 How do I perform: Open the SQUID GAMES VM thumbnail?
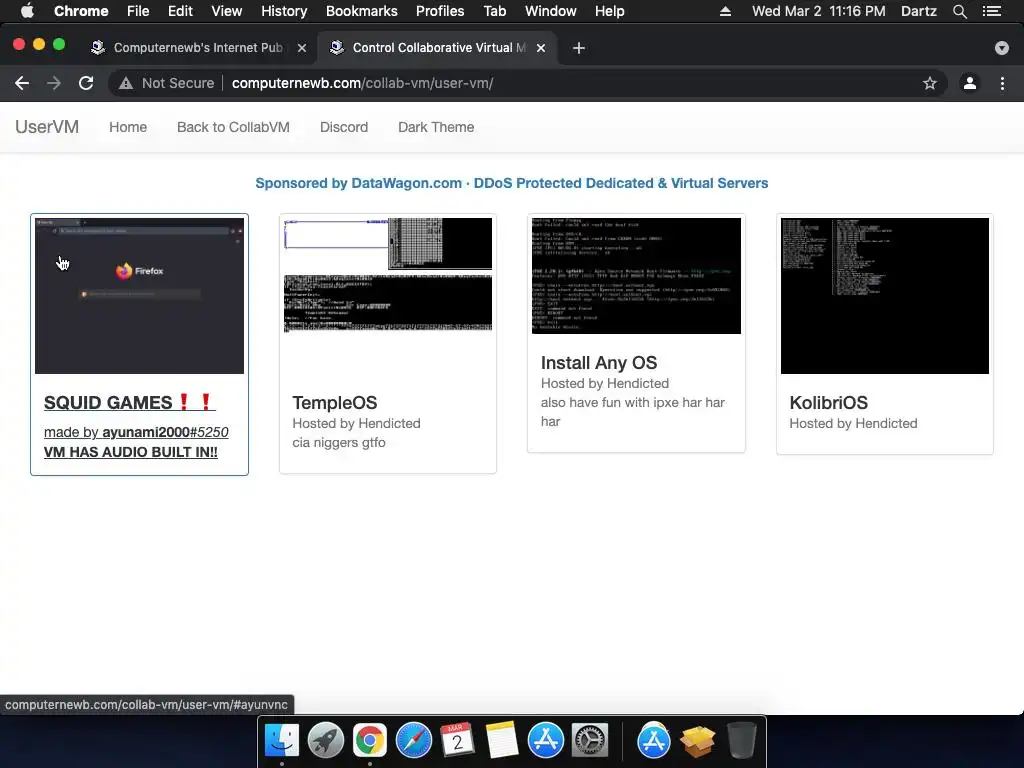click(x=139, y=296)
